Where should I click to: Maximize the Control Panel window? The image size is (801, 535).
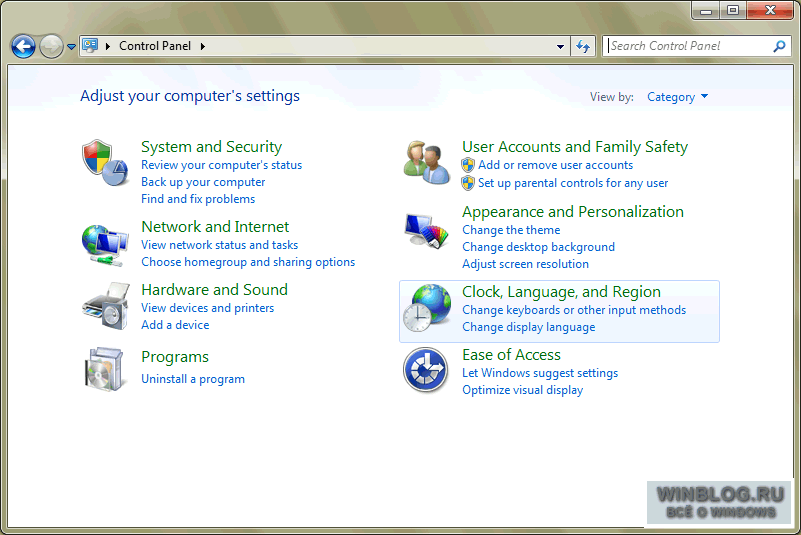click(x=733, y=10)
